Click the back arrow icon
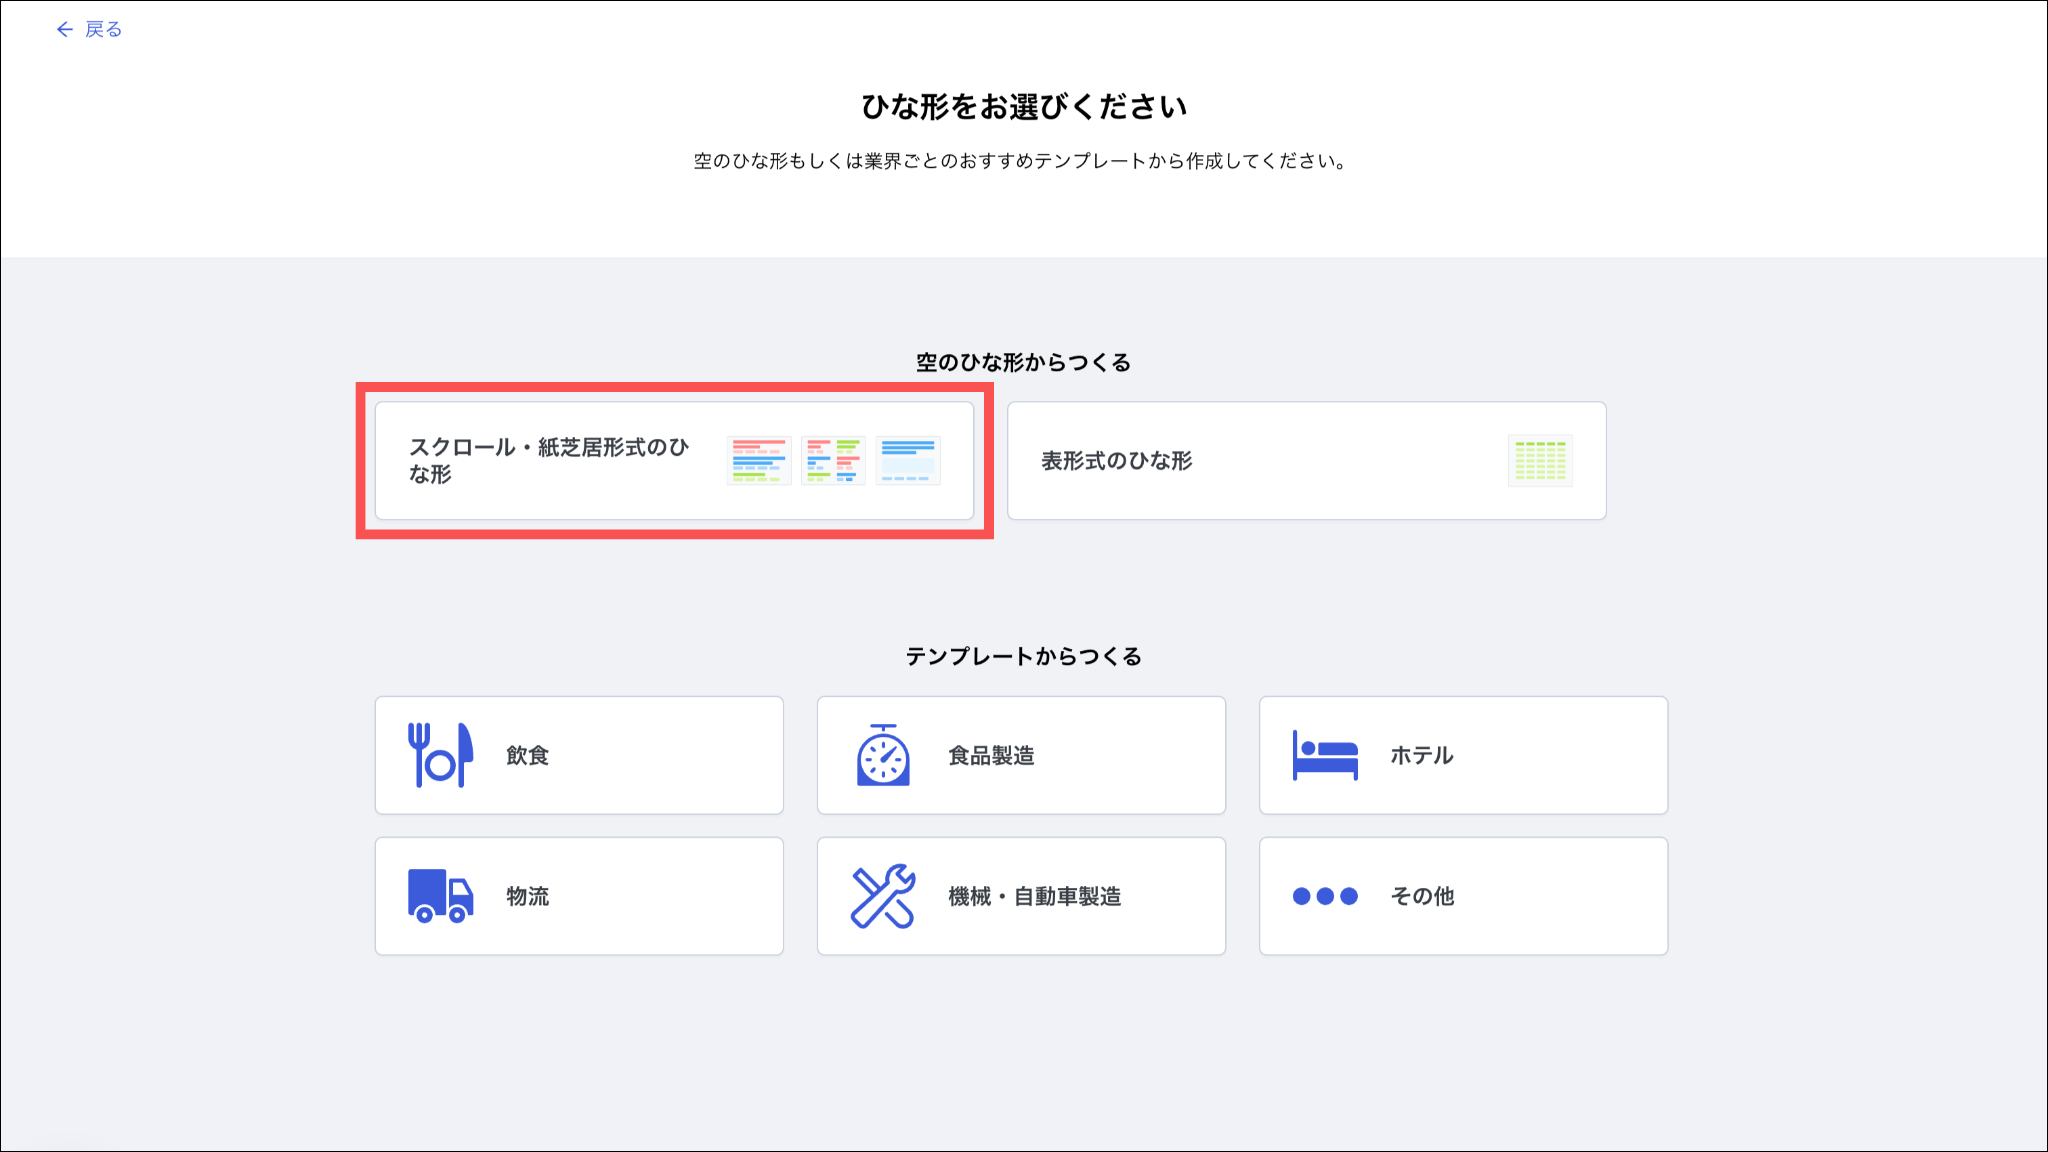The height and width of the screenshot is (1152, 2048). (x=65, y=30)
